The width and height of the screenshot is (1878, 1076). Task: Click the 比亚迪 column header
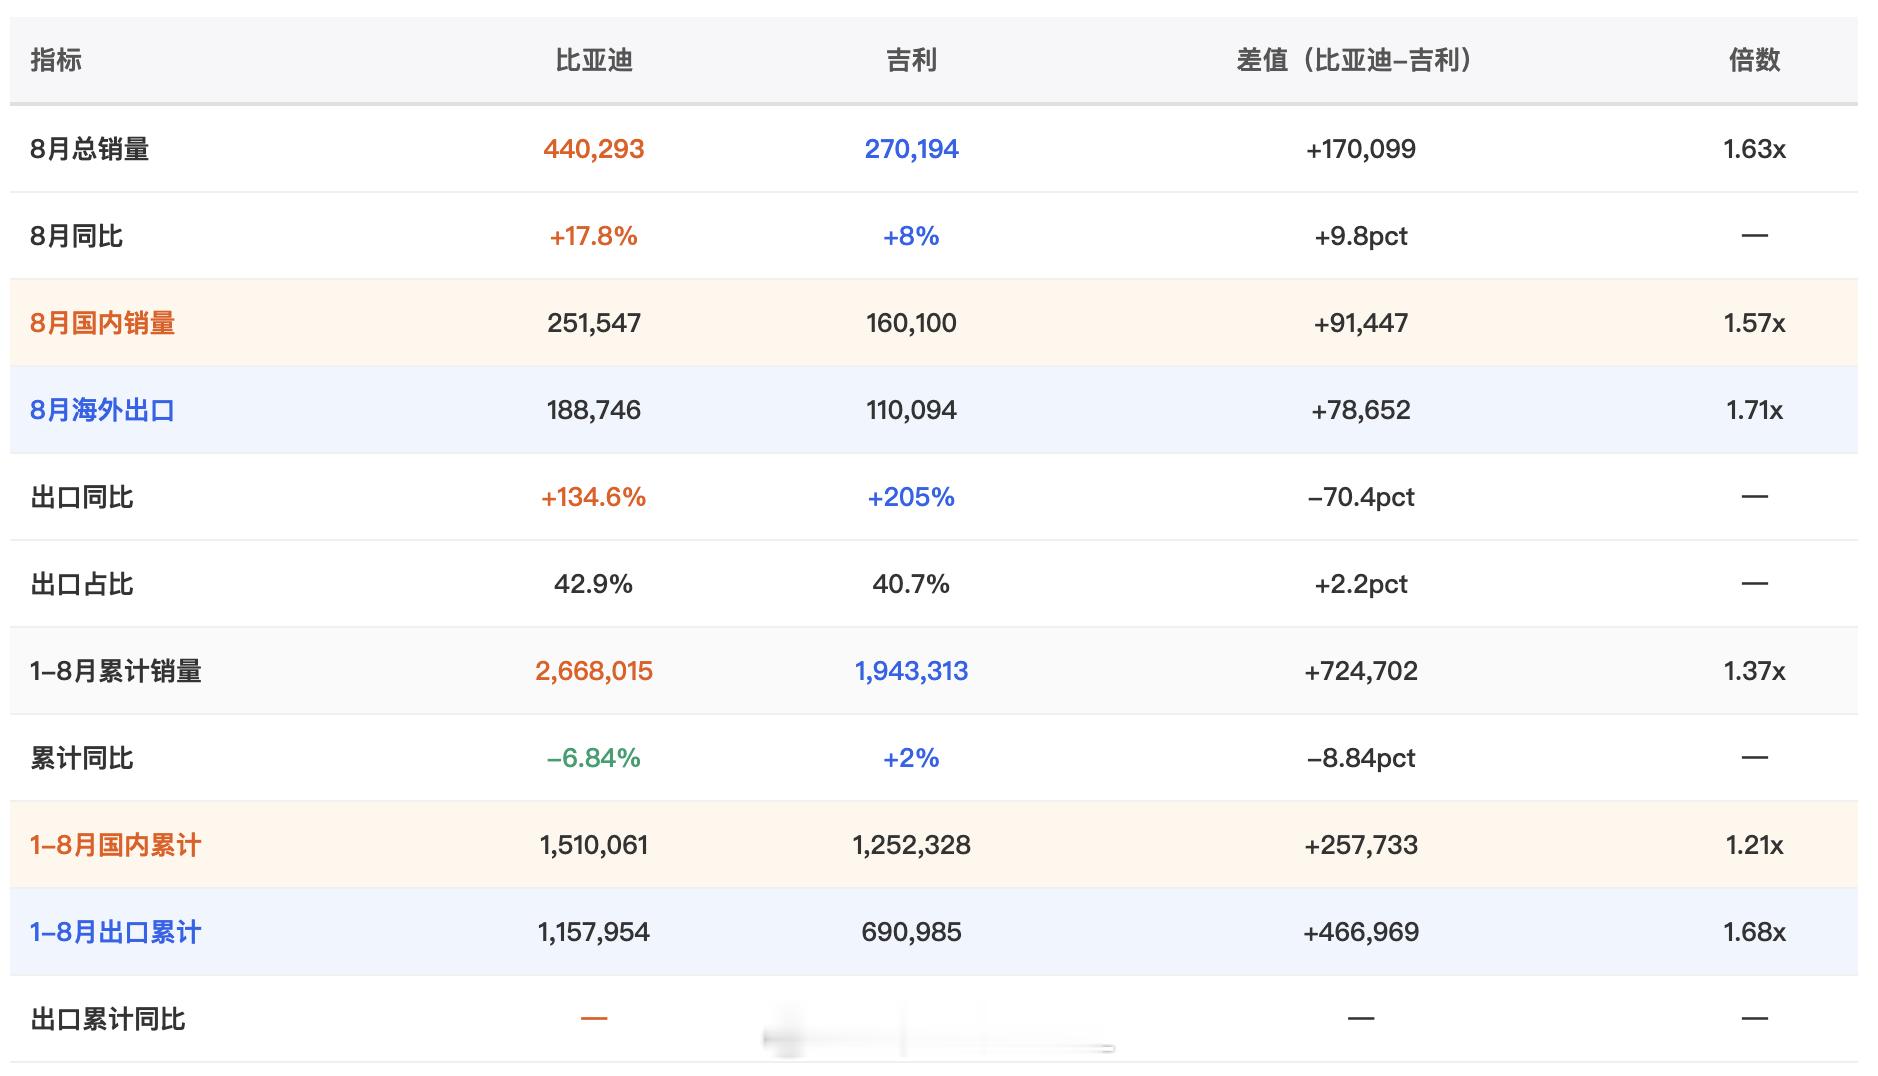coord(594,60)
